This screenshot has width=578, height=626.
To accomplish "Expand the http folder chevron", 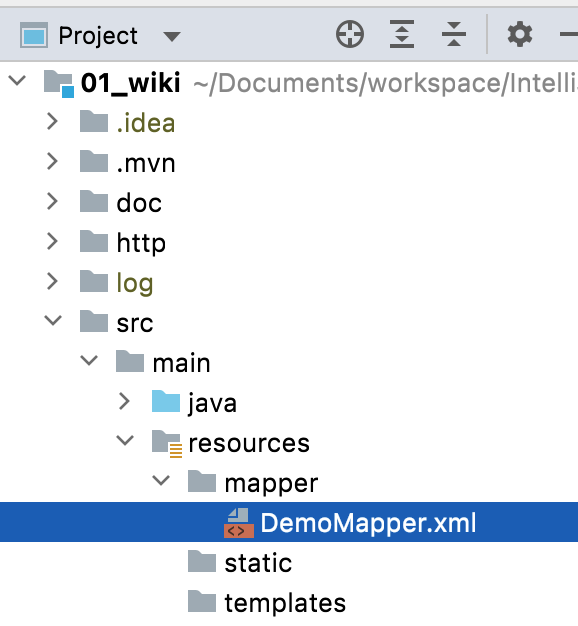I will pos(52,241).
